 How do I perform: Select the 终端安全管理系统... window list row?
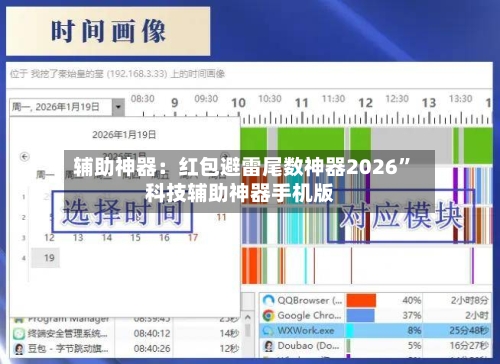click(126, 333)
